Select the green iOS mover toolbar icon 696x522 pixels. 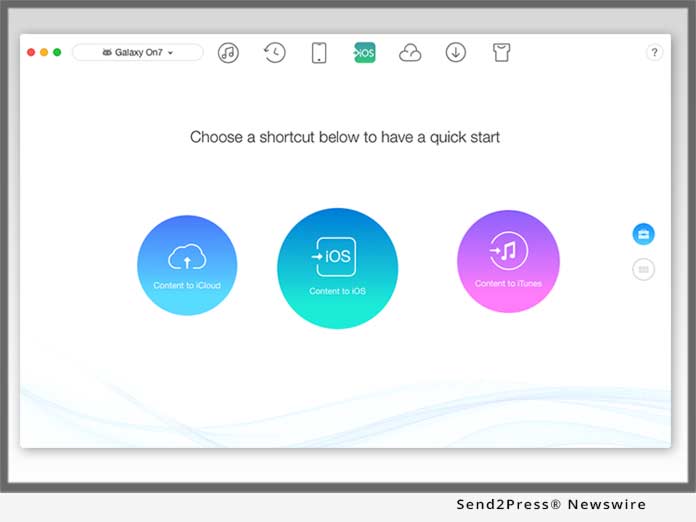point(365,53)
